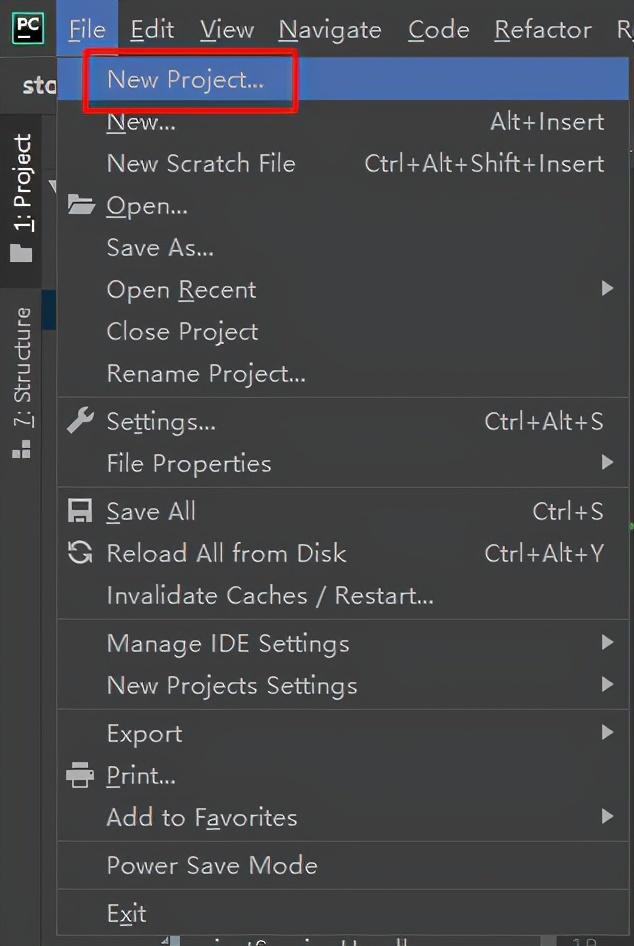Expand the Open Recent submenu arrow
The width and height of the screenshot is (634, 946).
pyautogui.click(x=607, y=289)
